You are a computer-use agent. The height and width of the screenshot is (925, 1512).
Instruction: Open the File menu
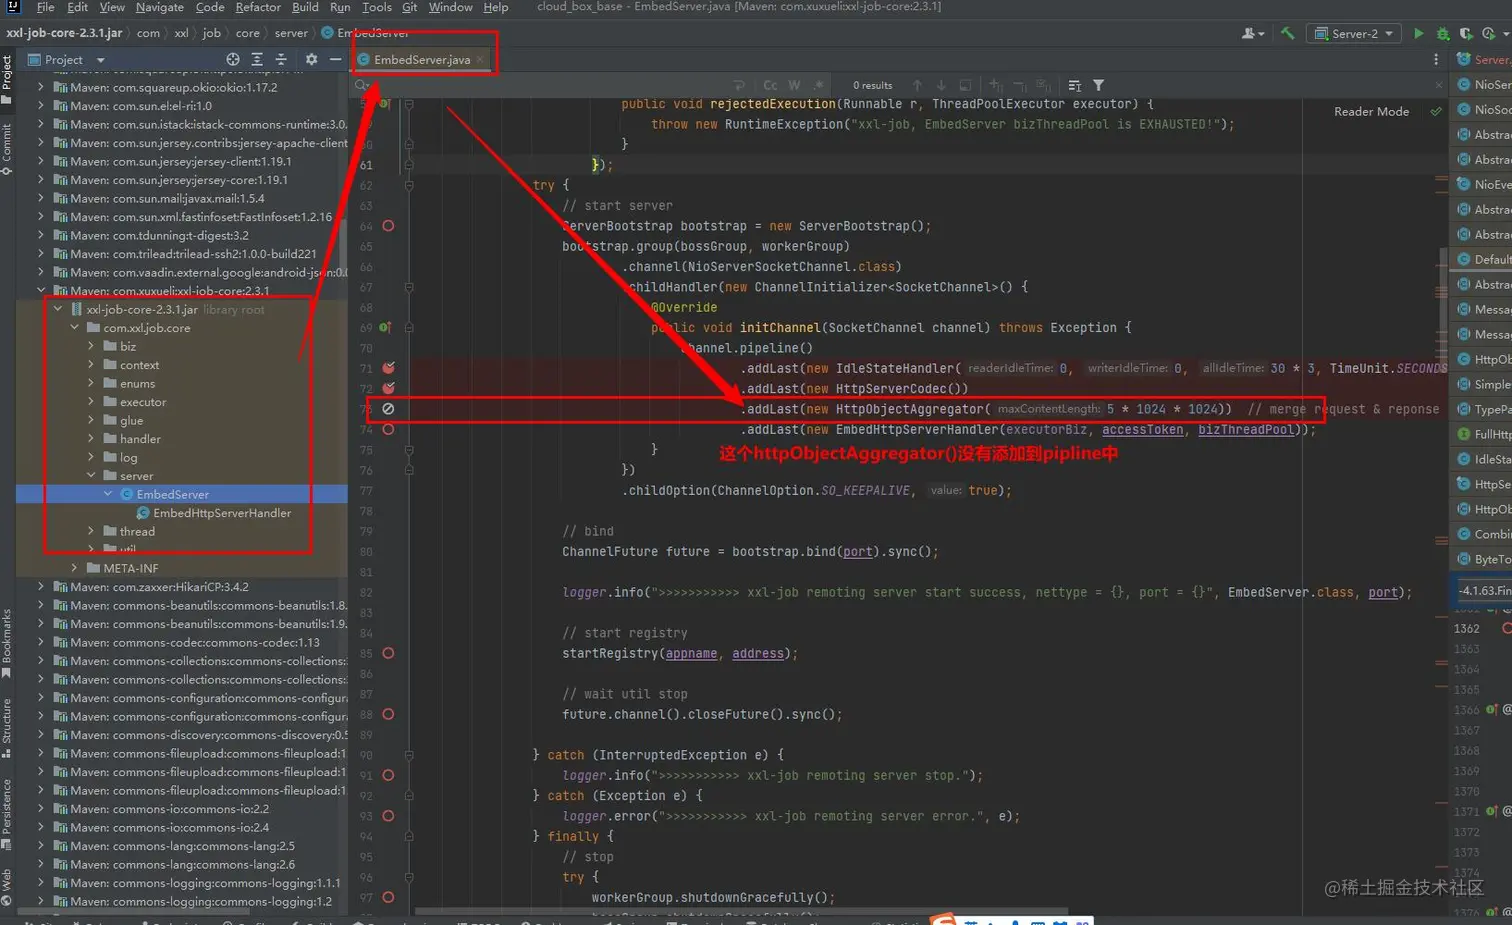click(x=45, y=7)
